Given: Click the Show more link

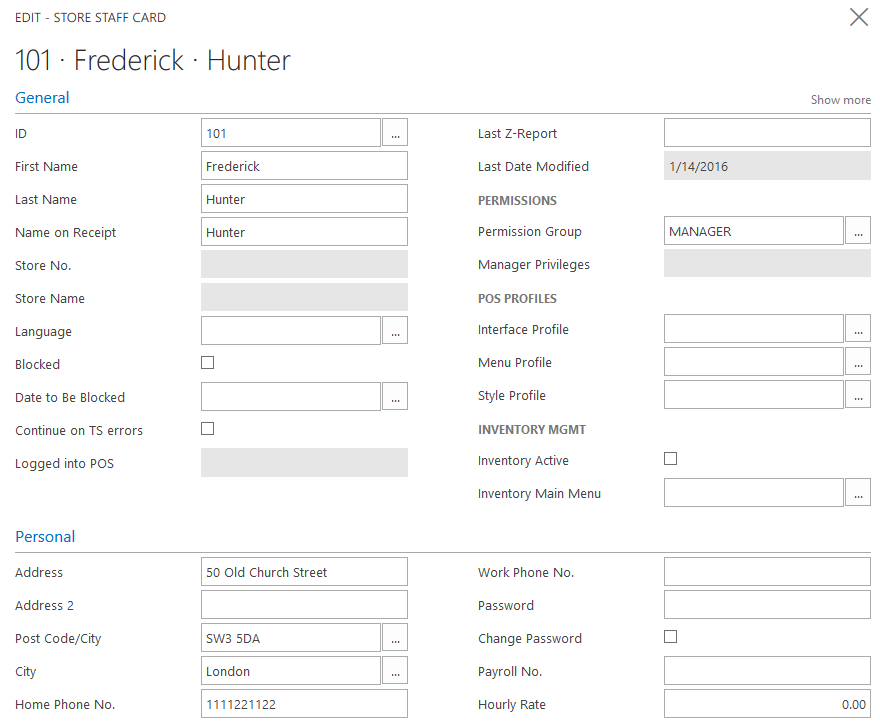Looking at the screenshot, I should [x=840, y=100].
